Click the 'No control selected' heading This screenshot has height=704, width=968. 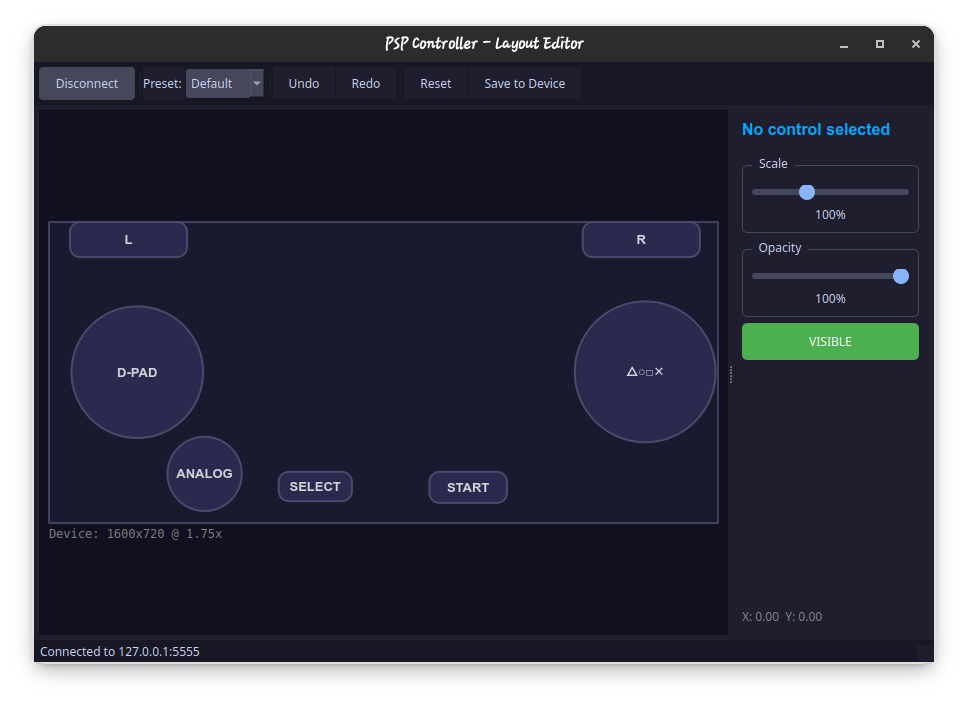[816, 130]
